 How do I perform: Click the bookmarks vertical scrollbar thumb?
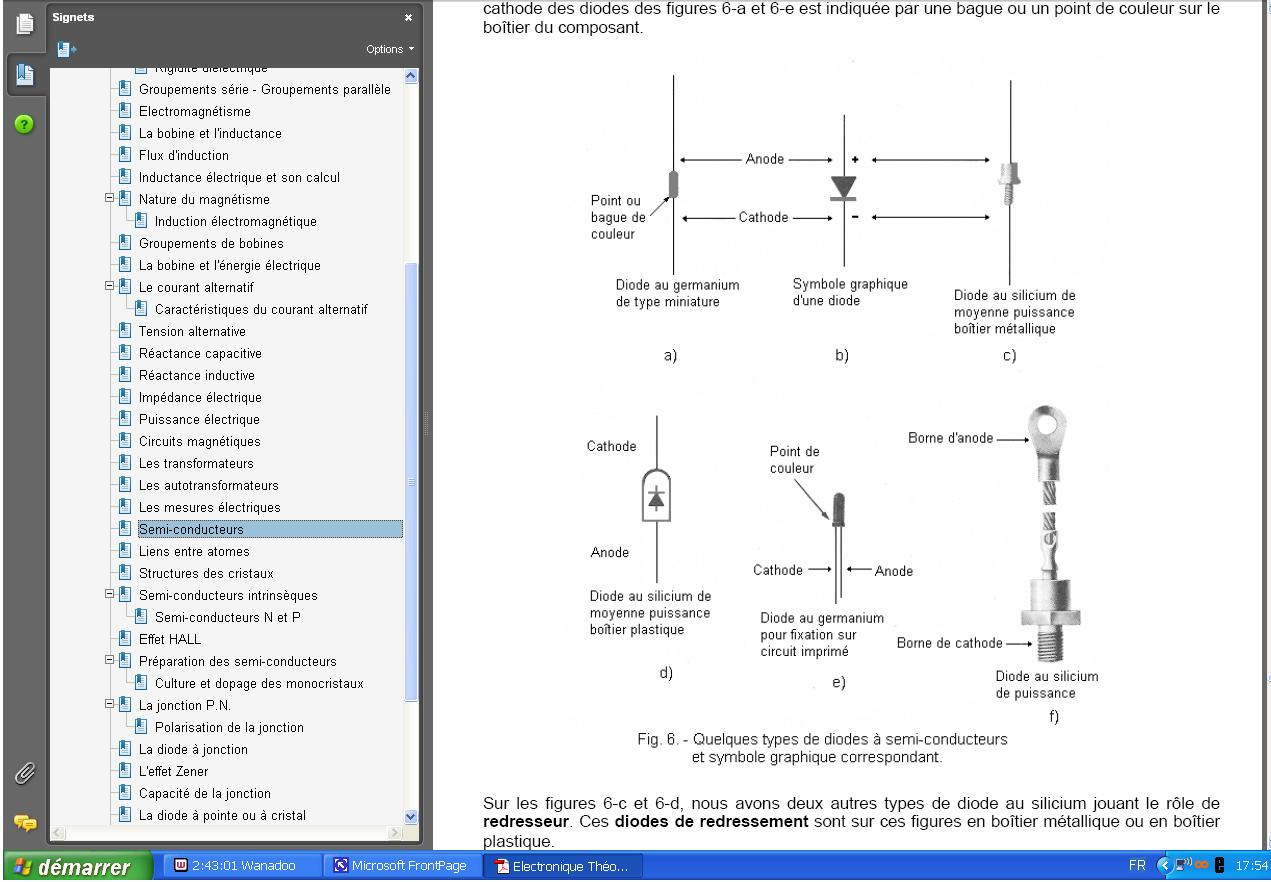coord(410,481)
